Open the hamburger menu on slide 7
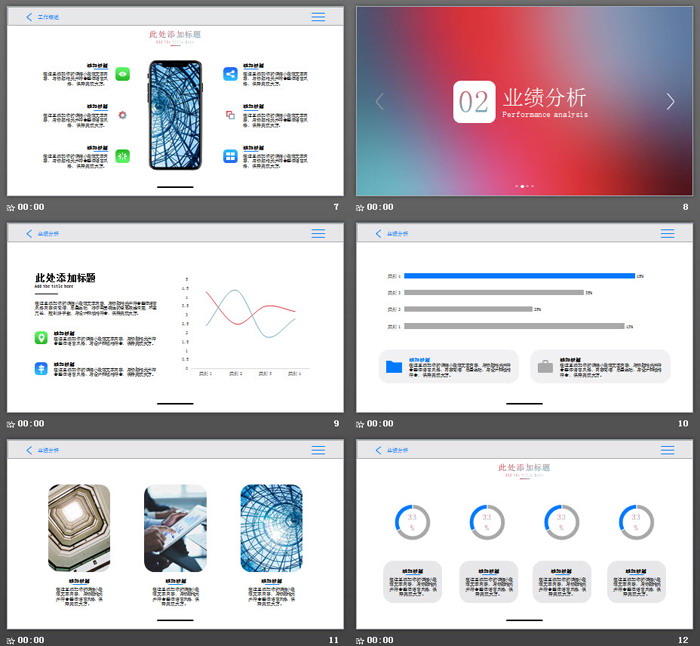 click(318, 17)
